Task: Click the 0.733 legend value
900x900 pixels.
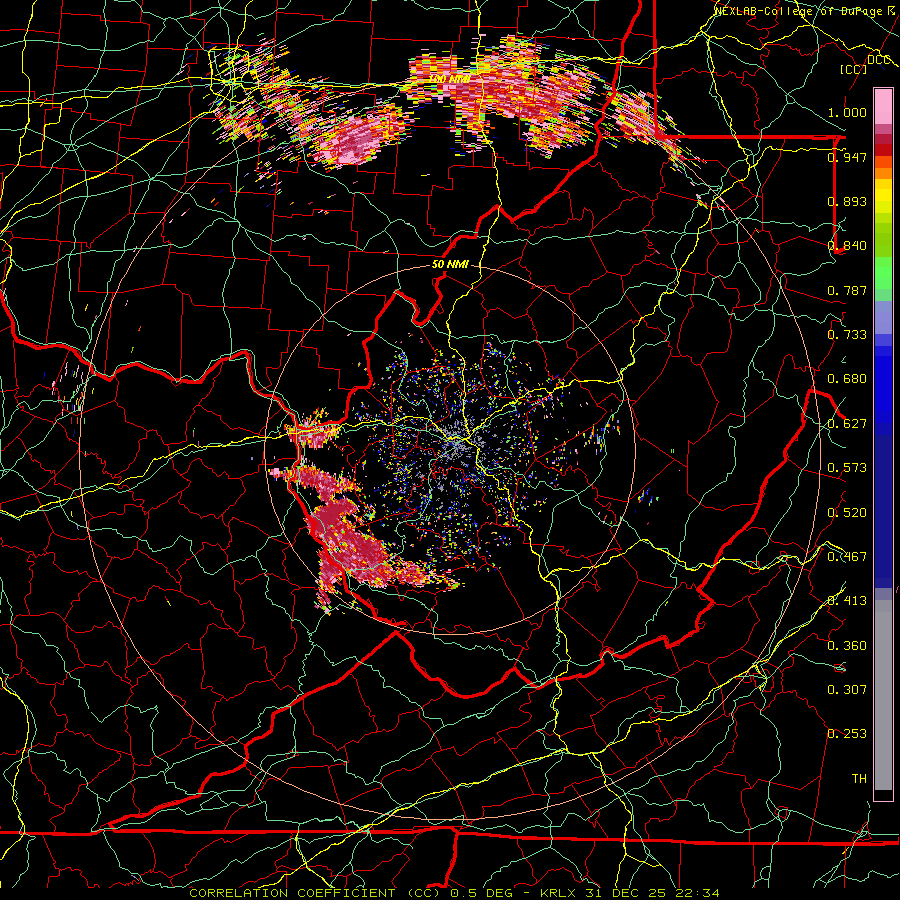Action: 847,335
